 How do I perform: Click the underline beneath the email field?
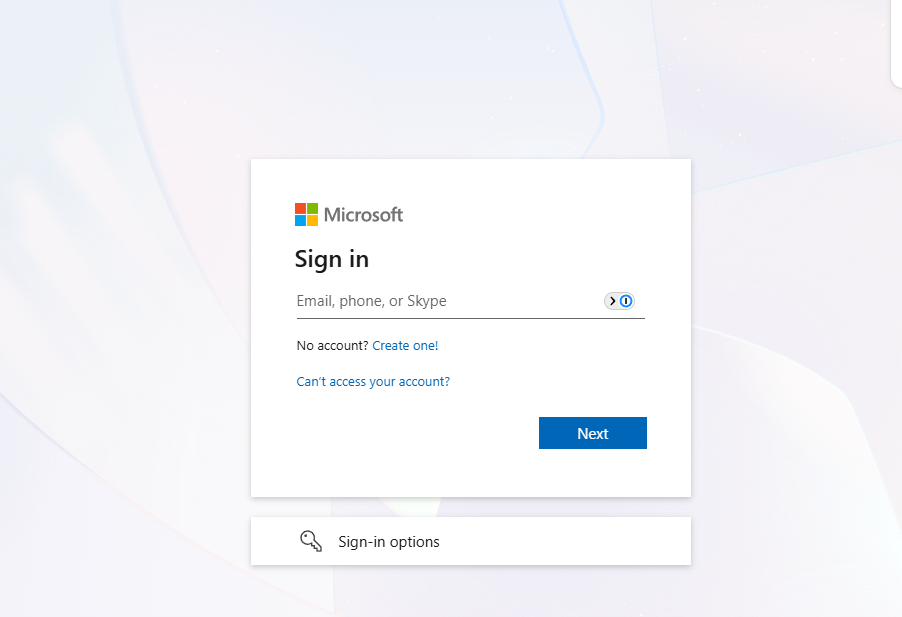pyautogui.click(x=471, y=318)
